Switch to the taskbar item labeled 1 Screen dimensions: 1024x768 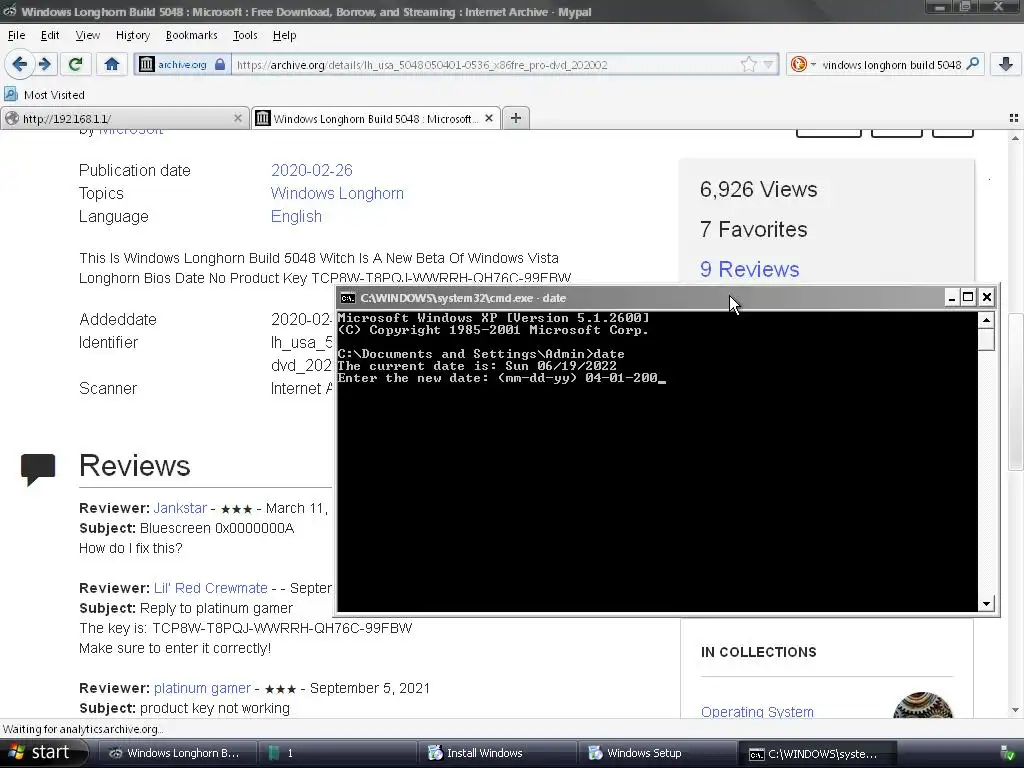(336, 753)
